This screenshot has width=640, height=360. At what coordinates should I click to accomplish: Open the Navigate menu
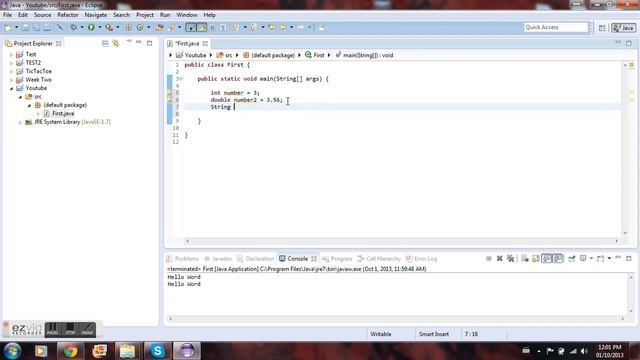tap(96, 15)
